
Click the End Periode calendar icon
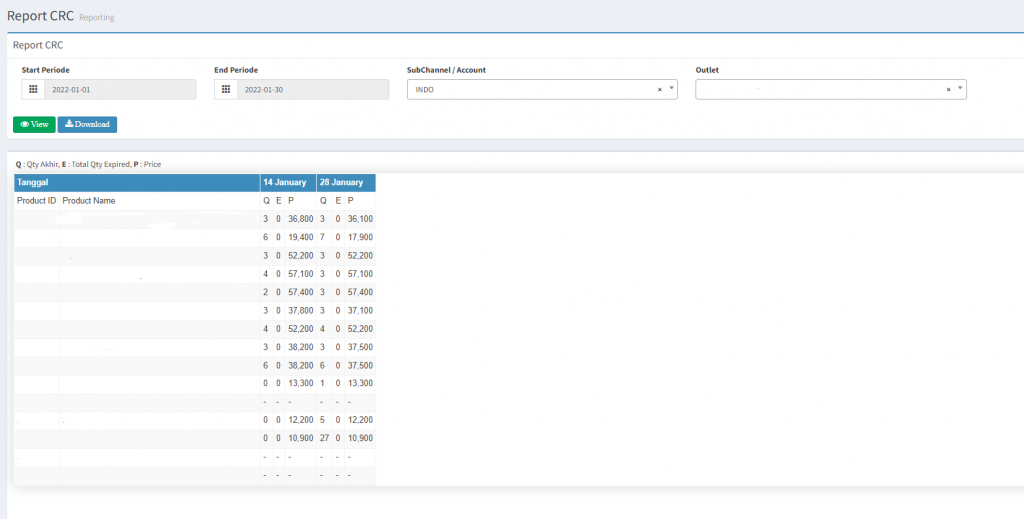(x=226, y=90)
